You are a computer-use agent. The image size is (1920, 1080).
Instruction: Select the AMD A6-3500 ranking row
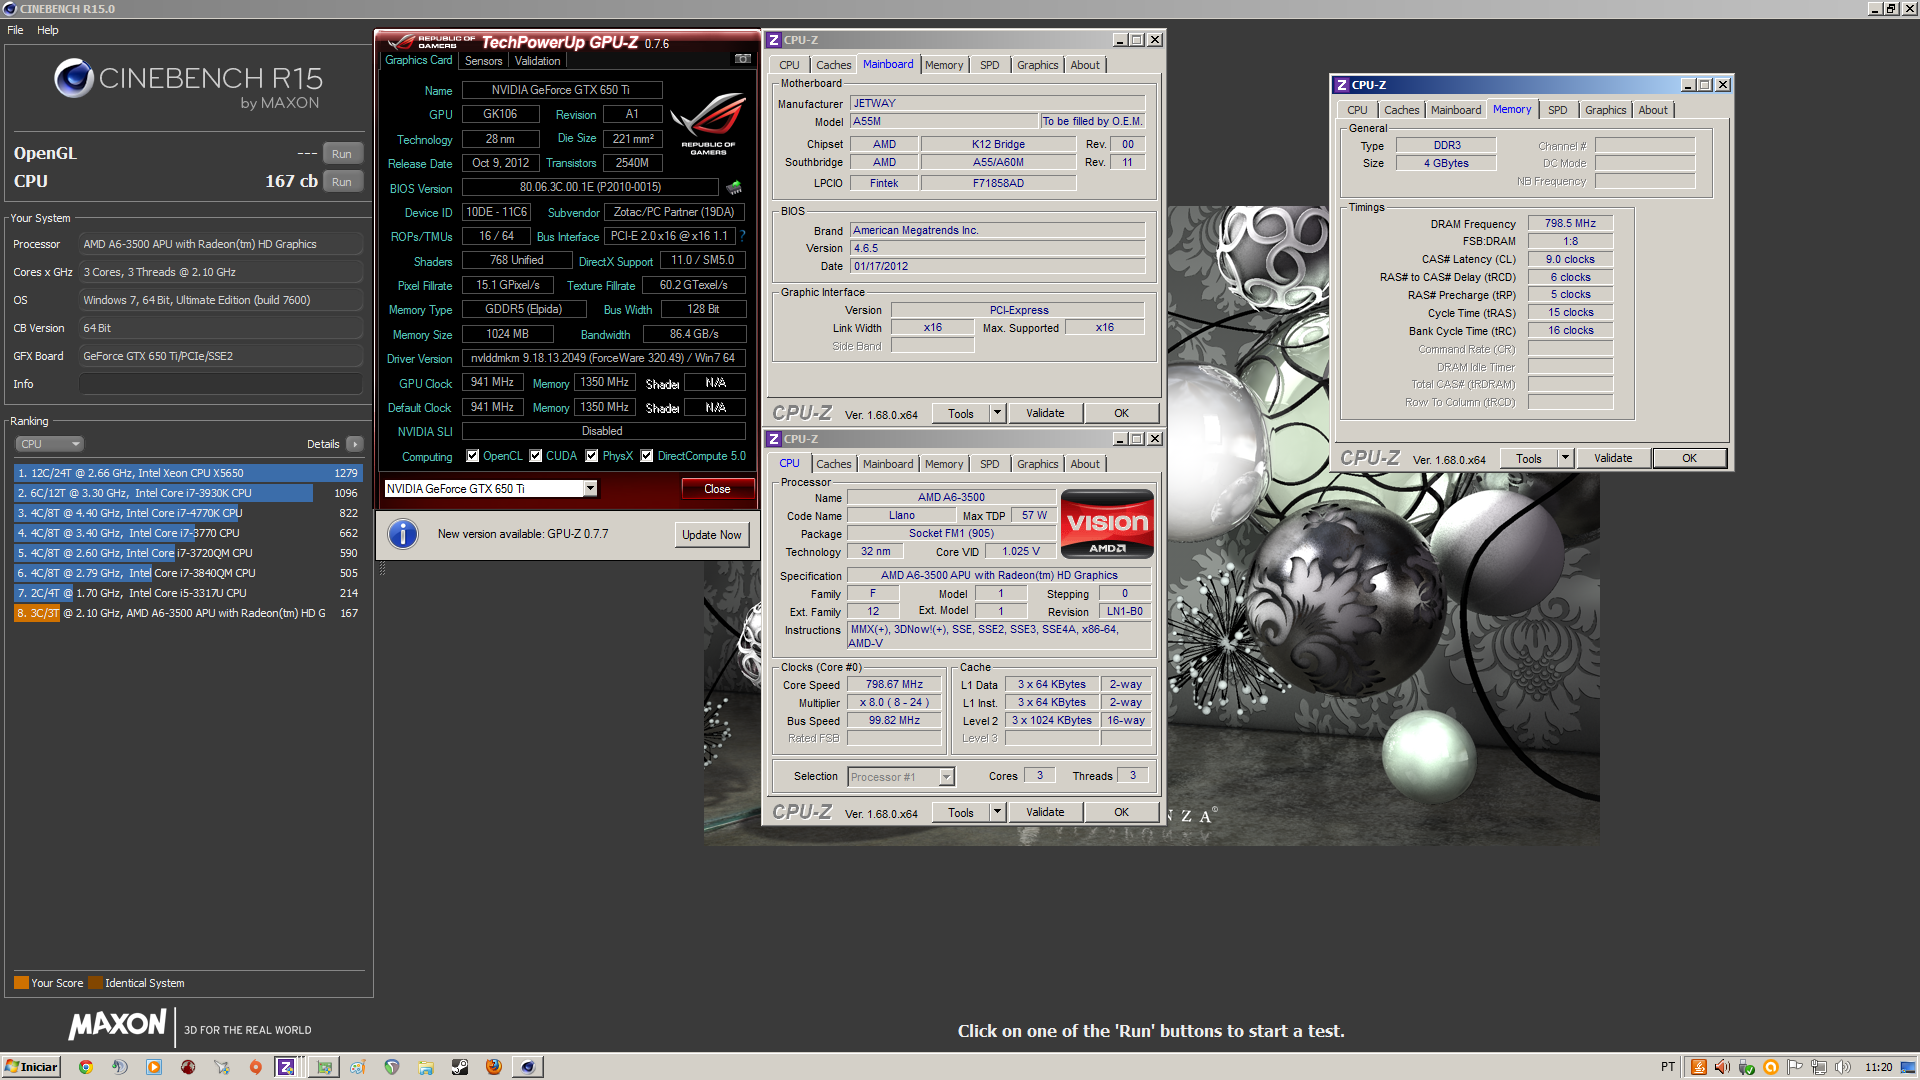point(188,613)
